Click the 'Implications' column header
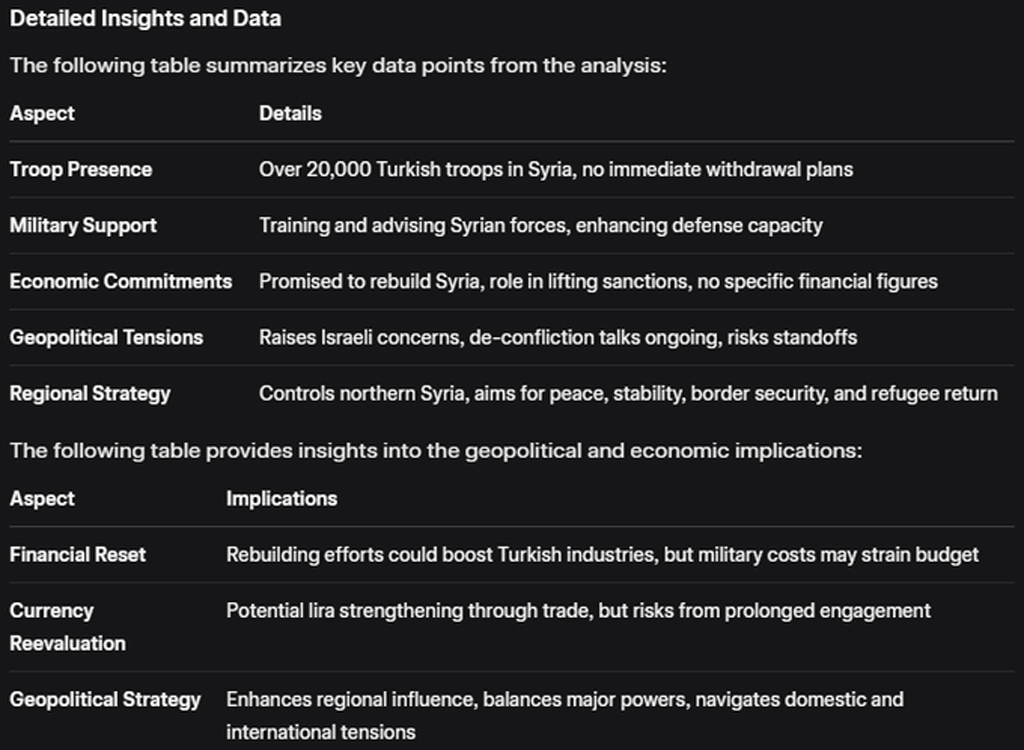The height and width of the screenshot is (750, 1024). (281, 499)
